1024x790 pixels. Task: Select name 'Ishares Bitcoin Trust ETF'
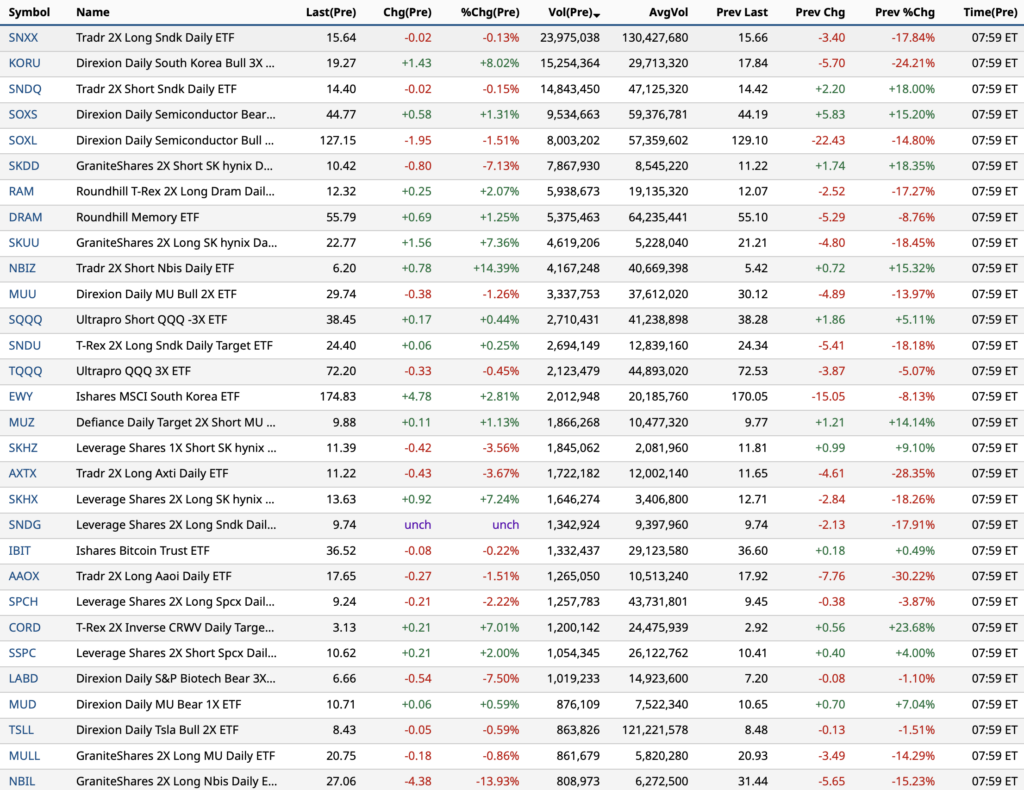coord(142,550)
